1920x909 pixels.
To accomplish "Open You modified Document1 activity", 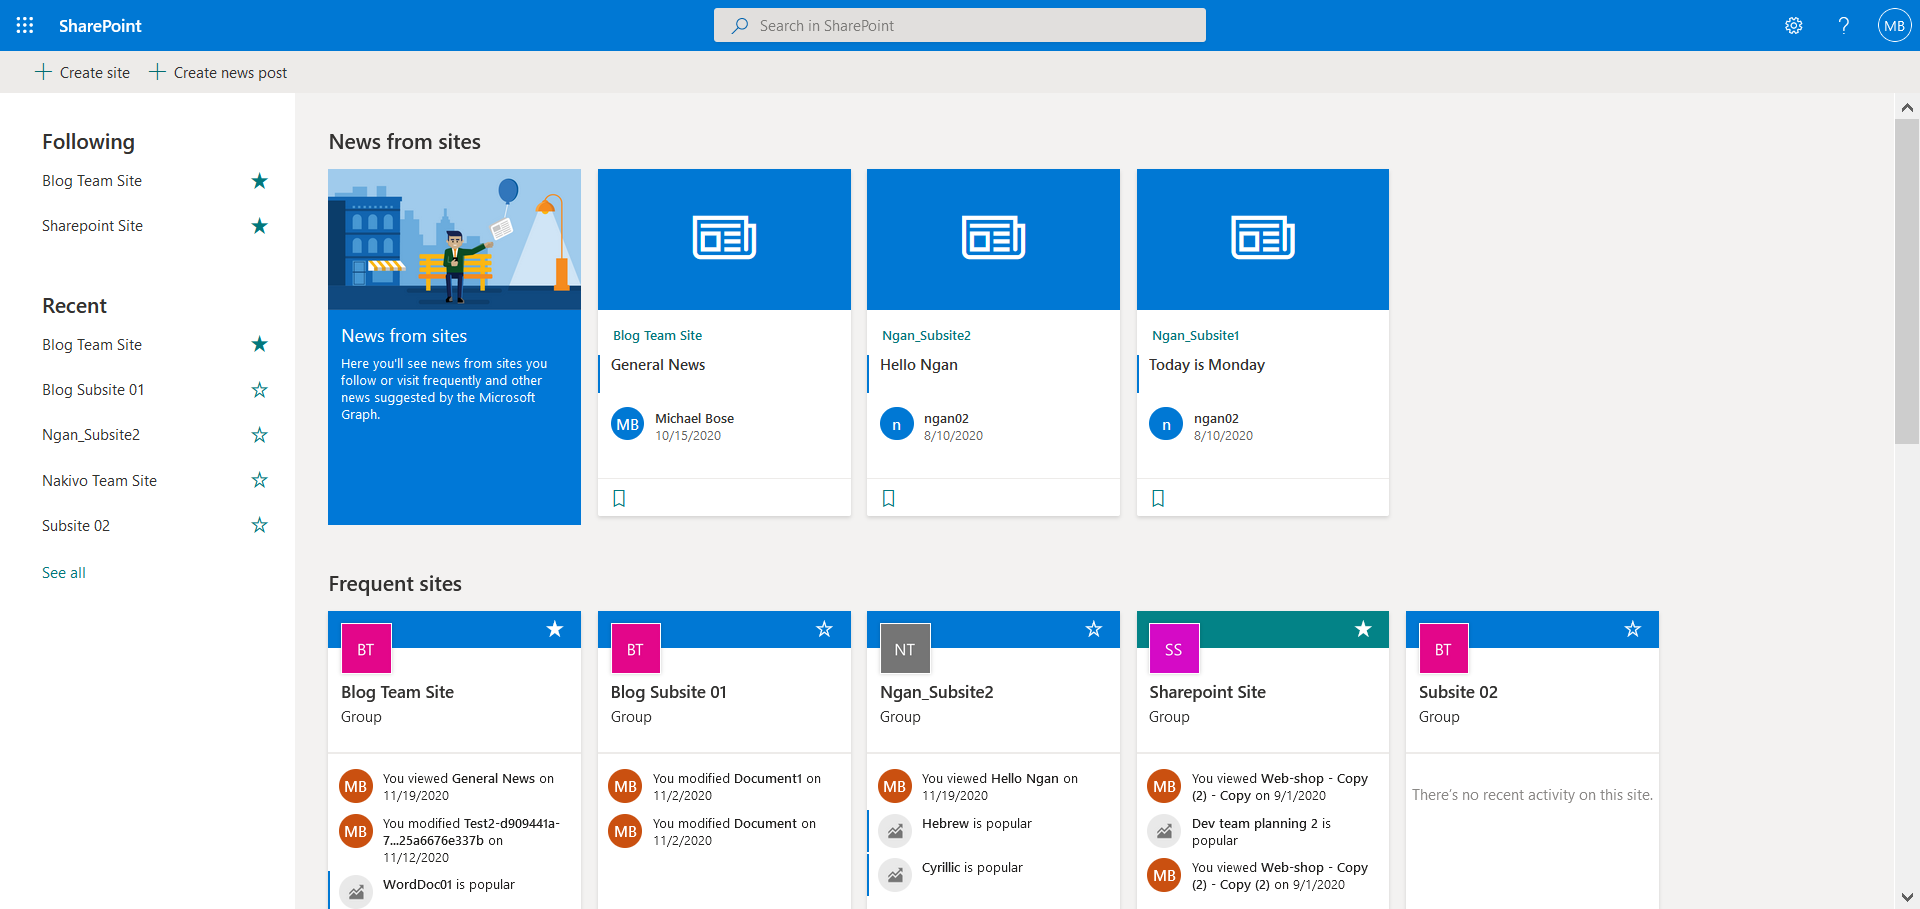I will (x=737, y=787).
